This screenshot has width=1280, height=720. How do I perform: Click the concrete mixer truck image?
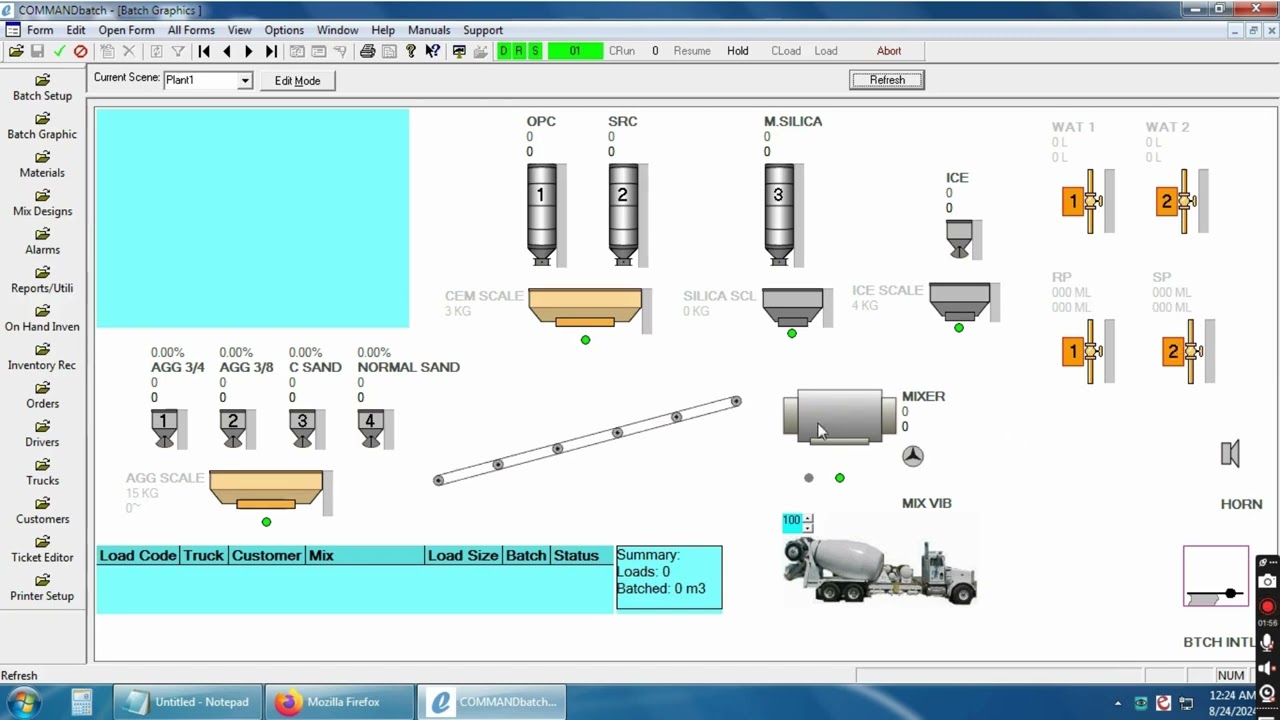pyautogui.click(x=880, y=570)
